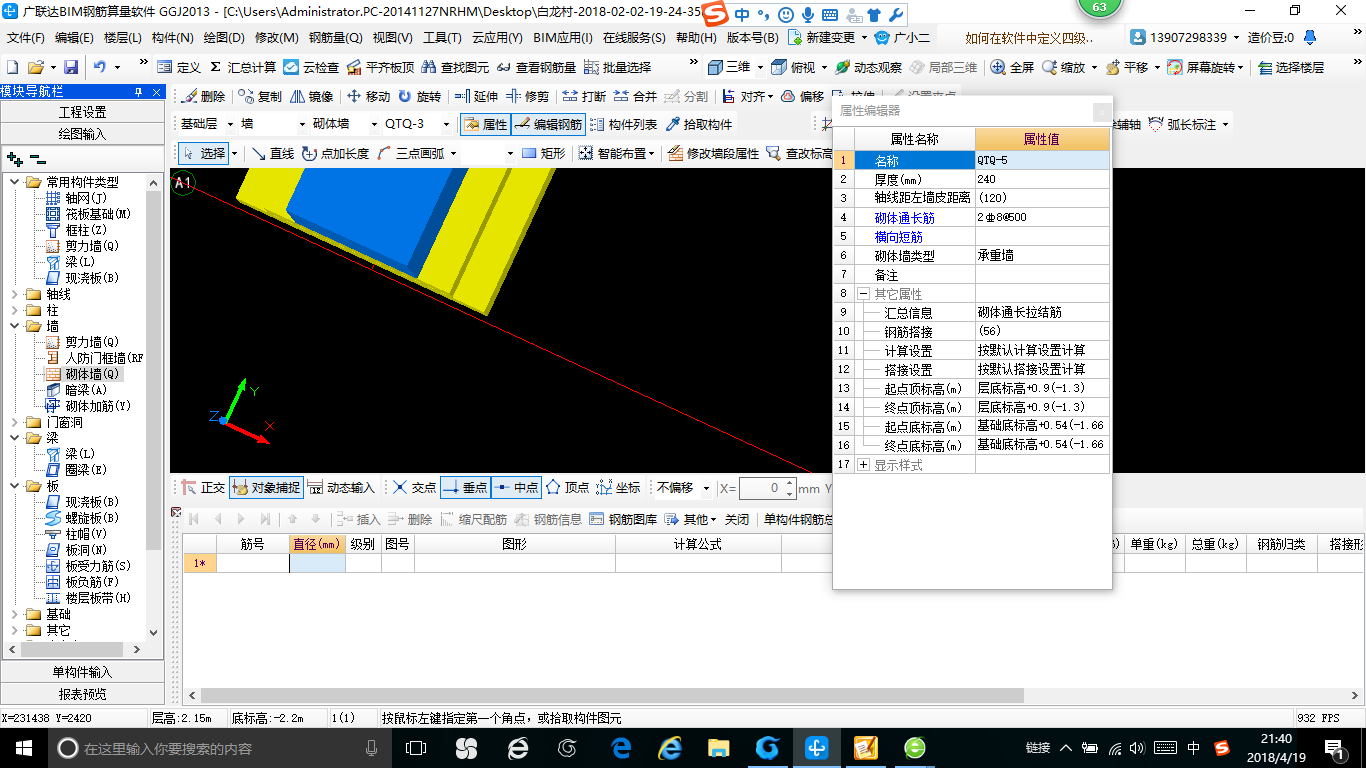Click the 矩形 rectangle draw tool
This screenshot has height=768, width=1366.
pyautogui.click(x=543, y=153)
